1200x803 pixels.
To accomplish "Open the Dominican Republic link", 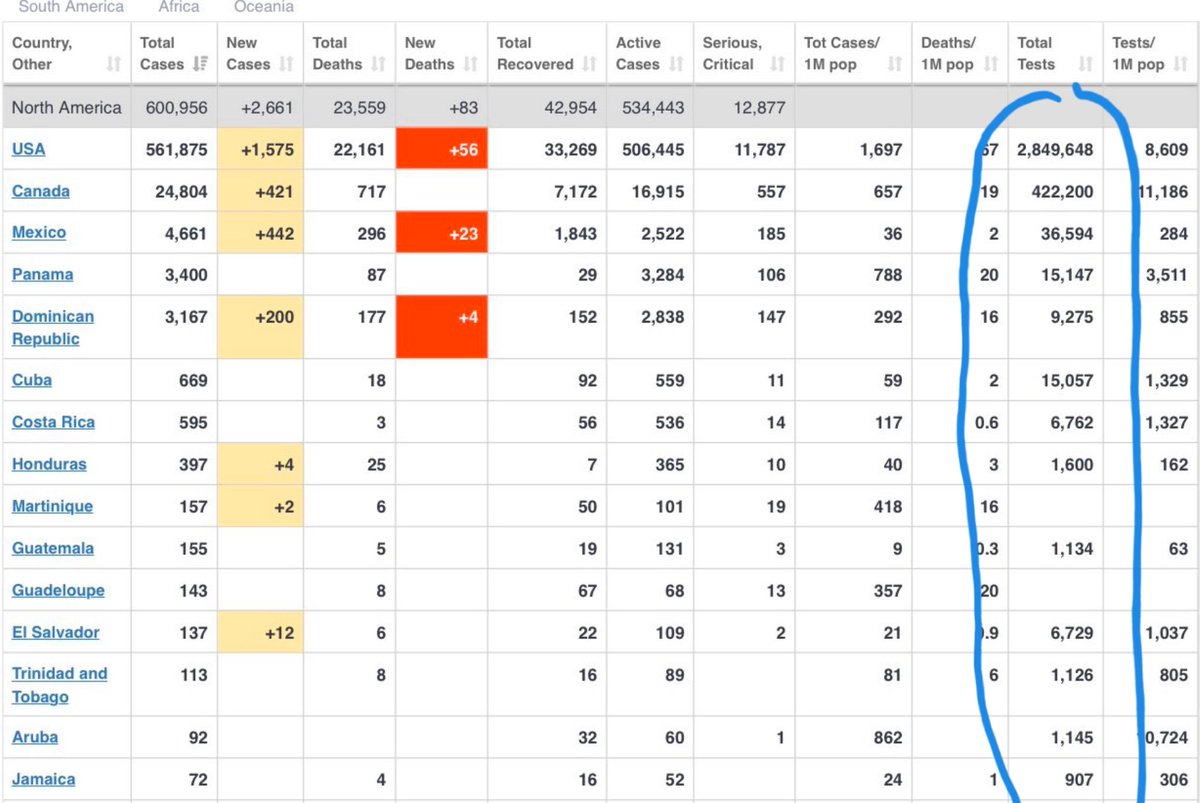I will tap(53, 327).
